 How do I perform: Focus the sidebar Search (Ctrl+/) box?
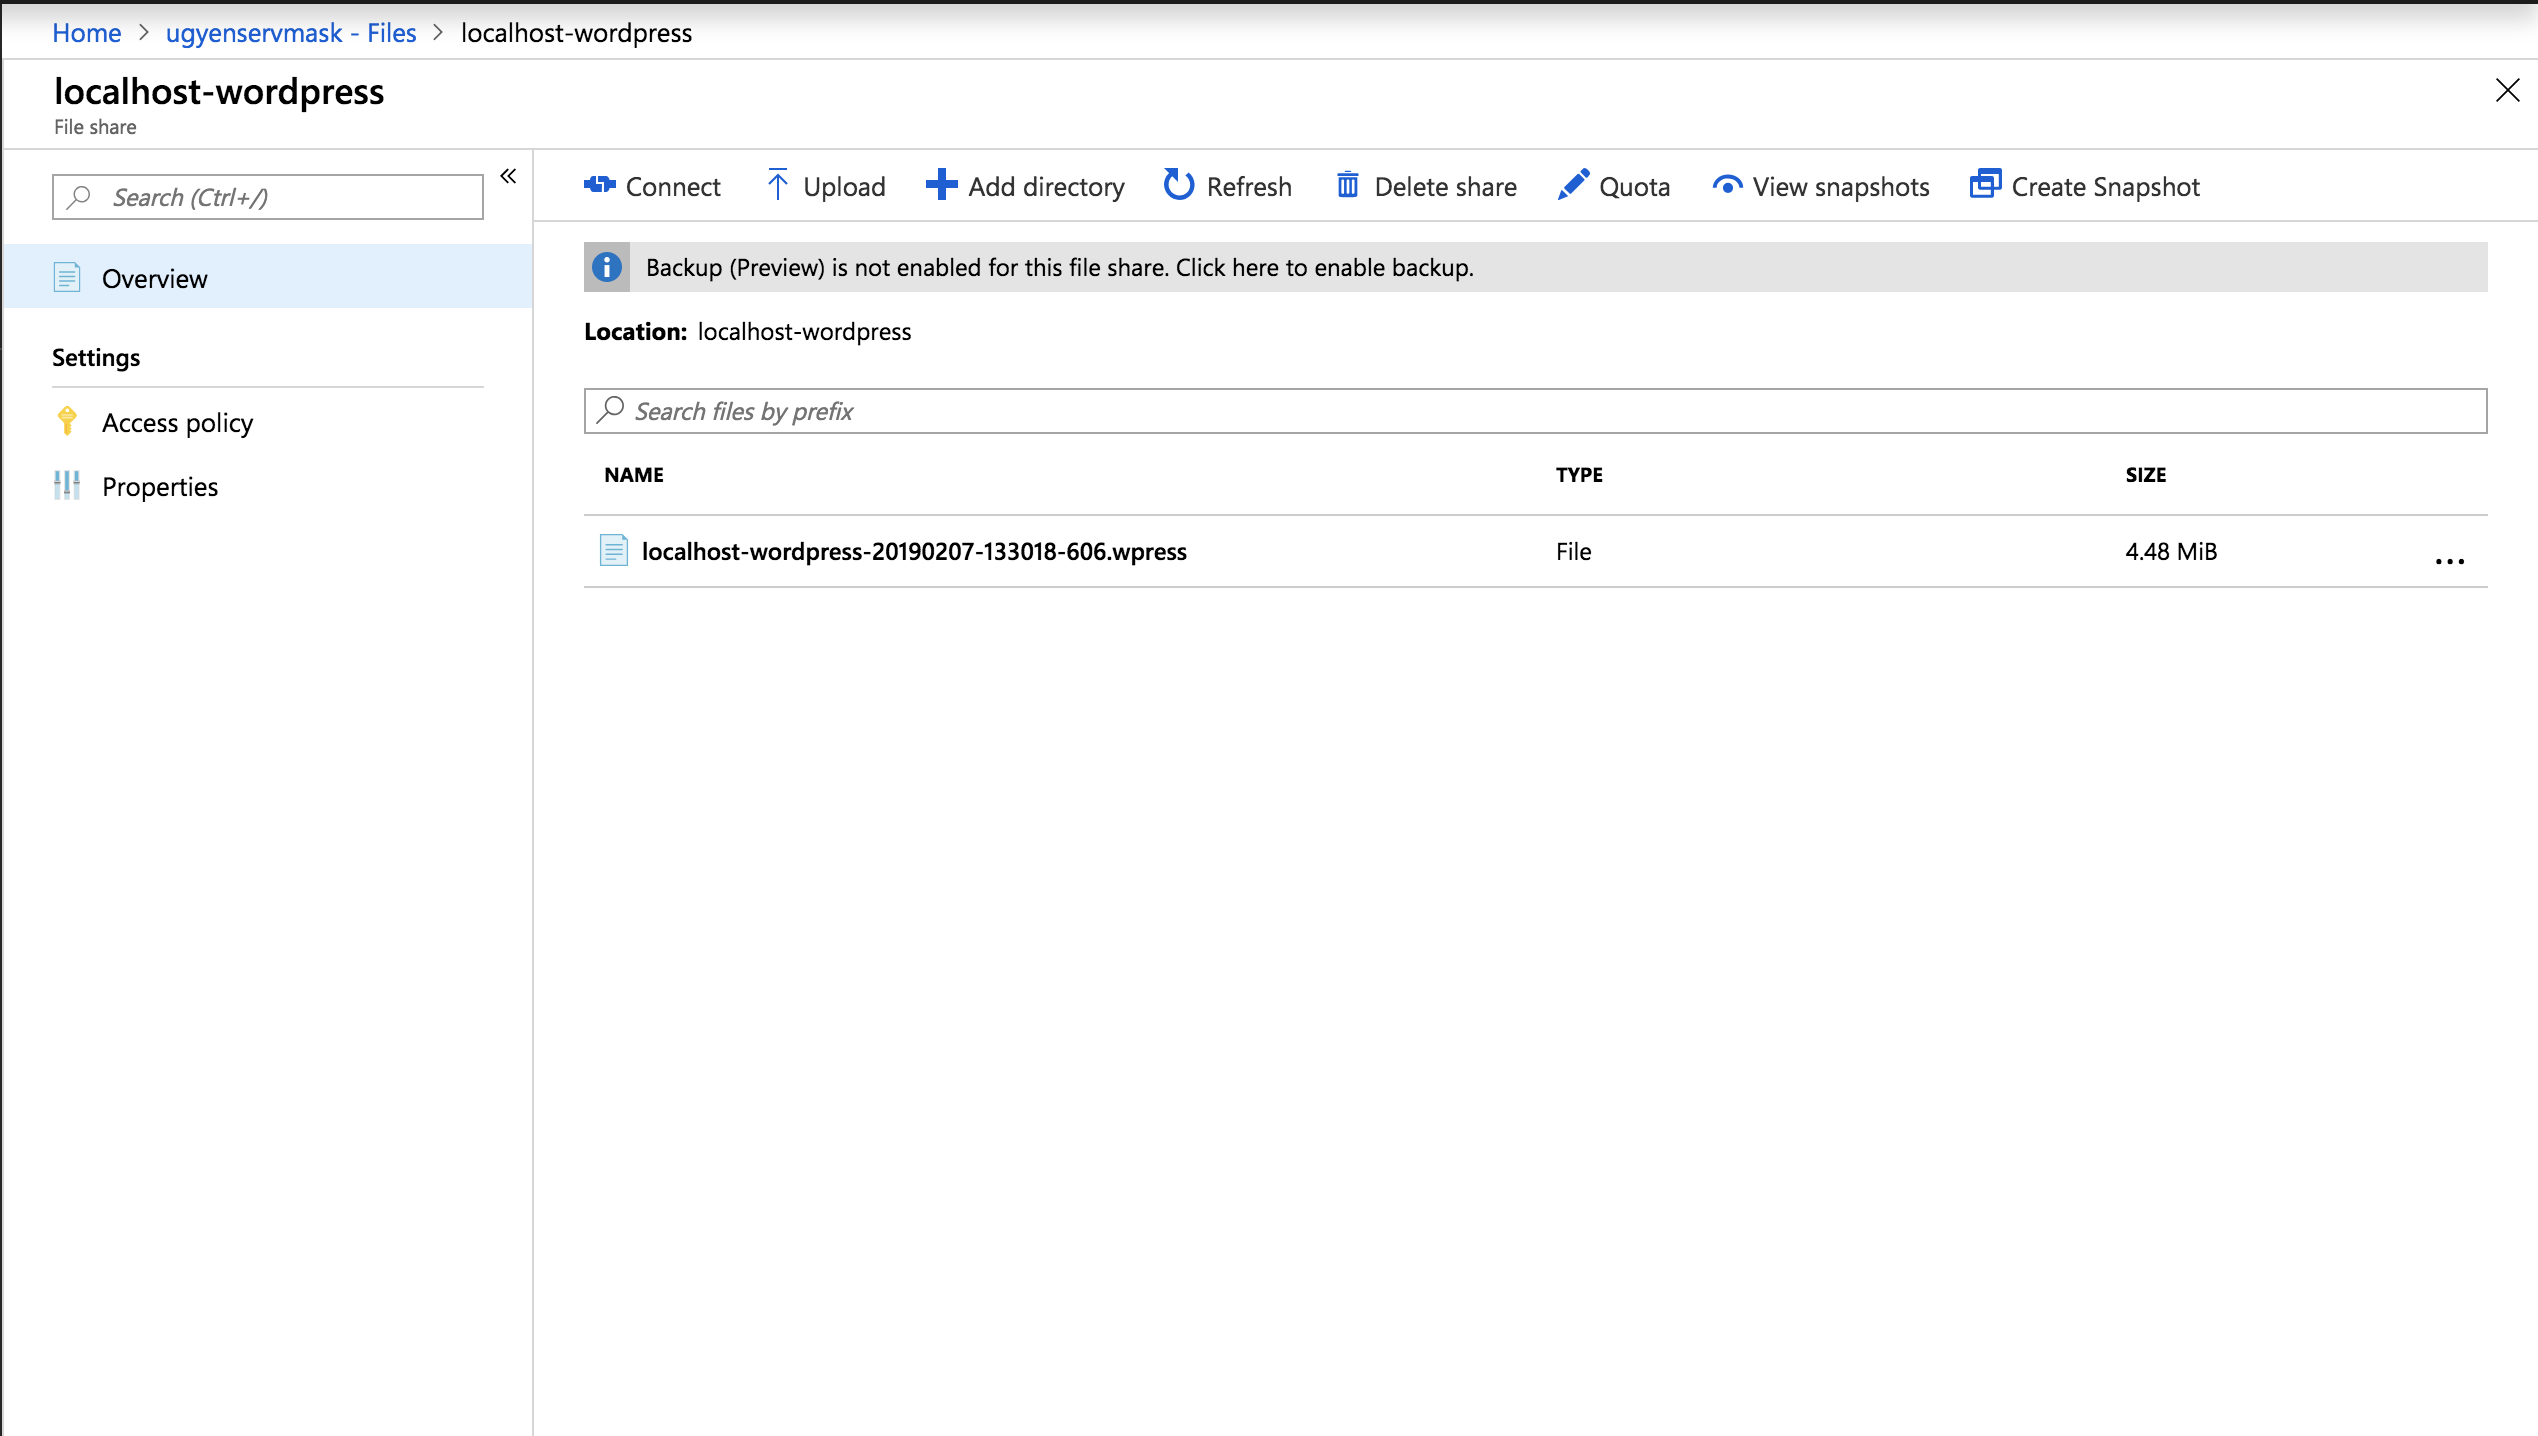(268, 197)
